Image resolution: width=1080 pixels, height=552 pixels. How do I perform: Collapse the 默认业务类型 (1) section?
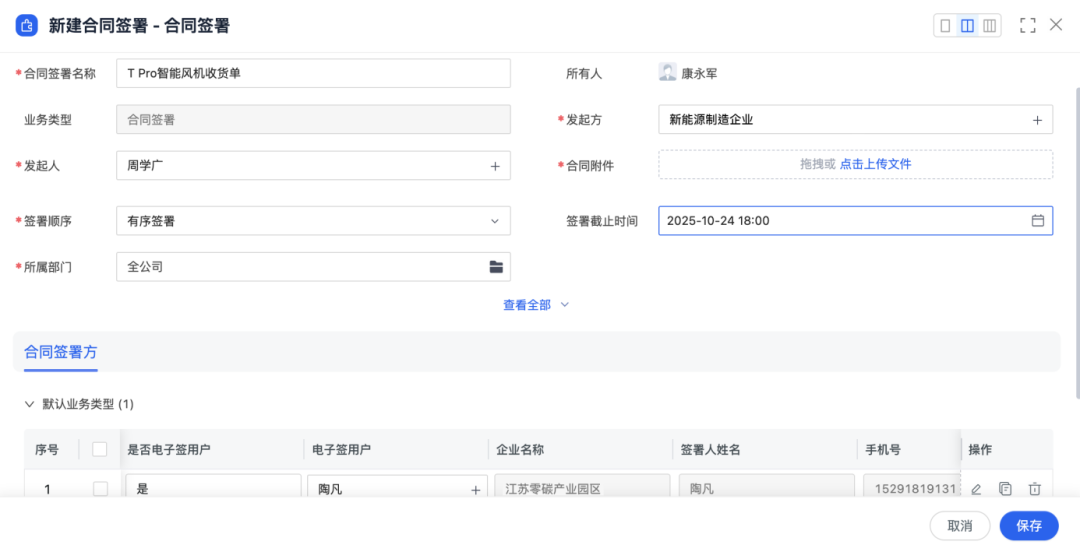click(x=28, y=404)
